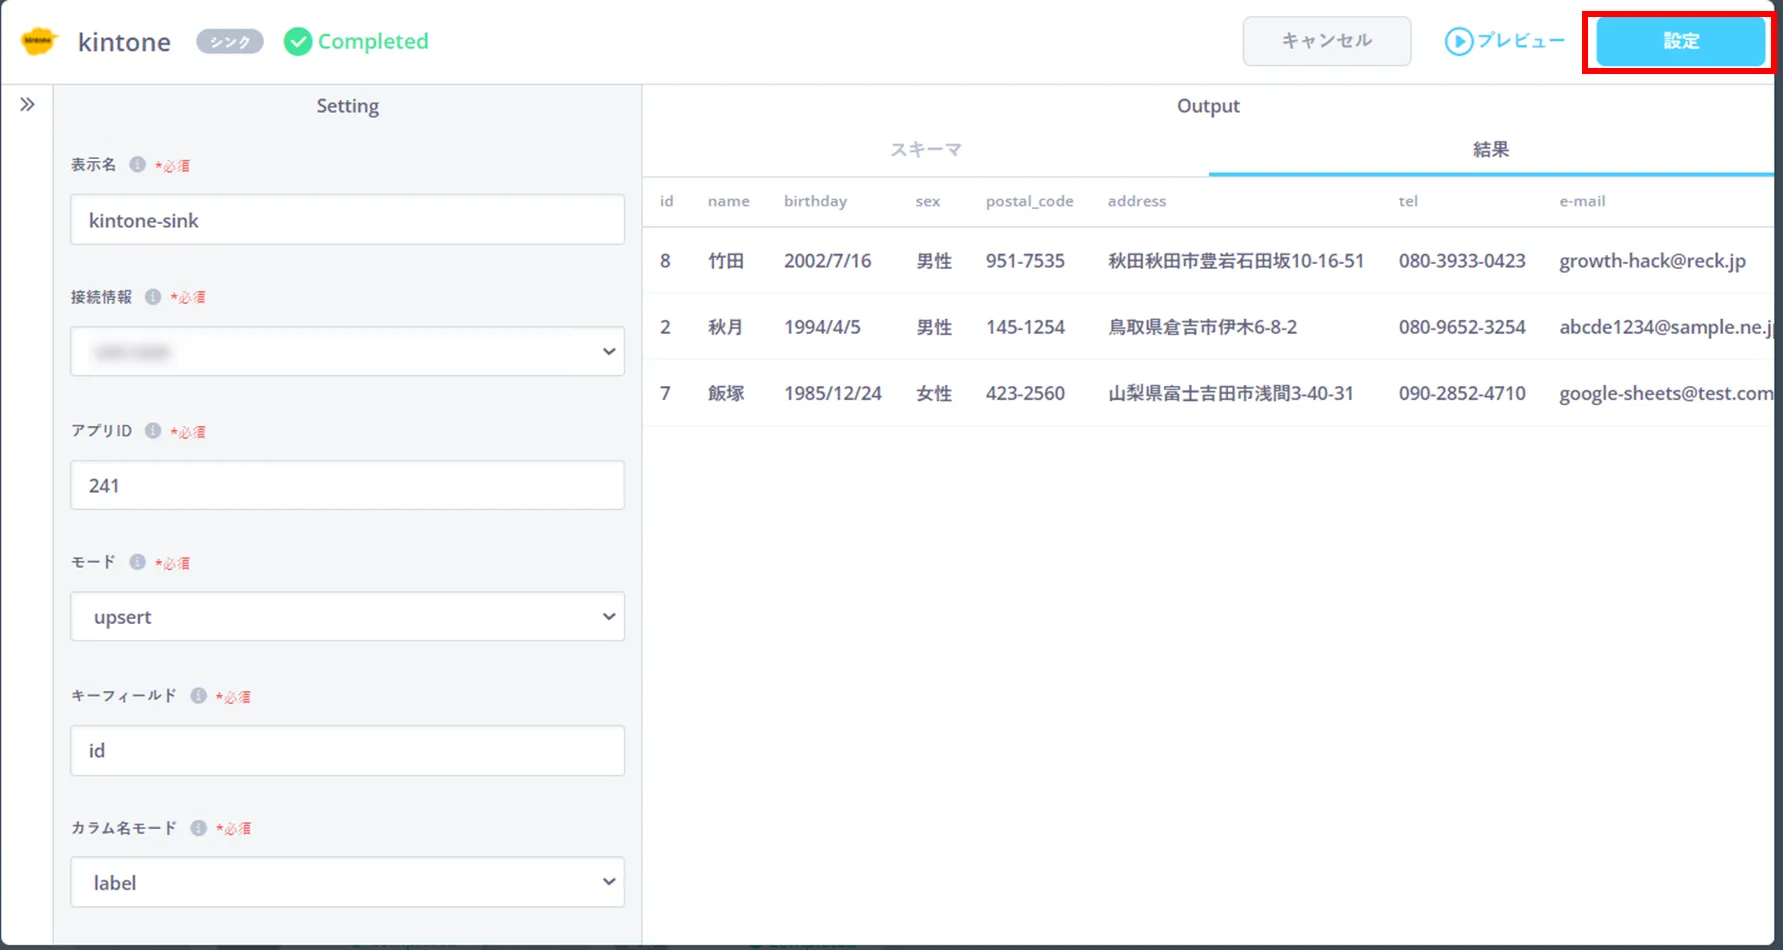Click the kintone logo icon

click(38, 41)
